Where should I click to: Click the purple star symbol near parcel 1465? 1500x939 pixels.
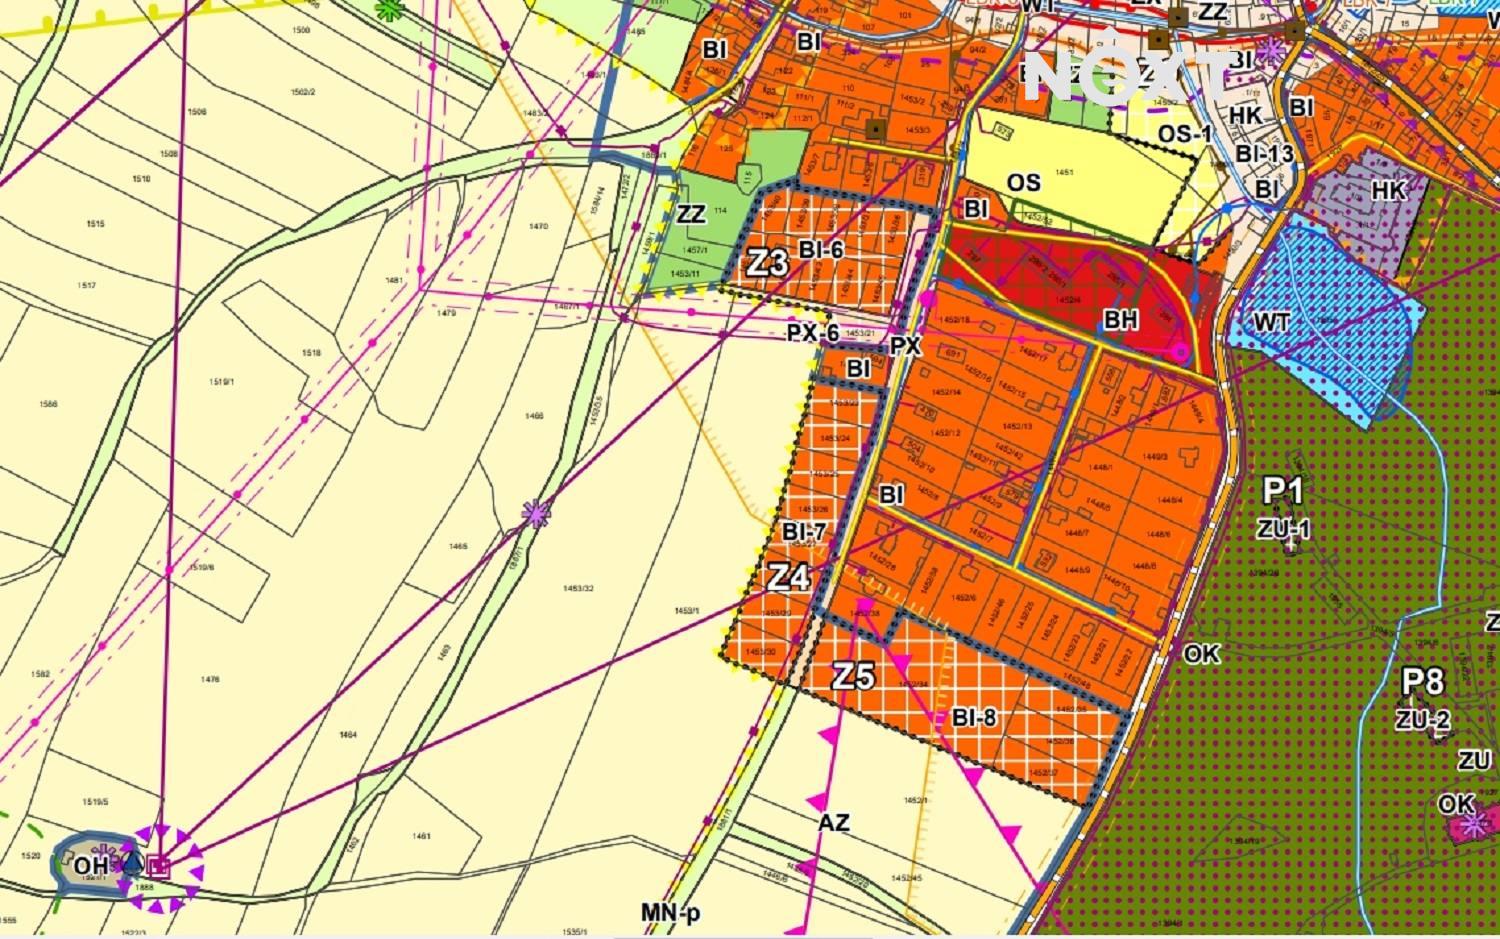(537, 514)
